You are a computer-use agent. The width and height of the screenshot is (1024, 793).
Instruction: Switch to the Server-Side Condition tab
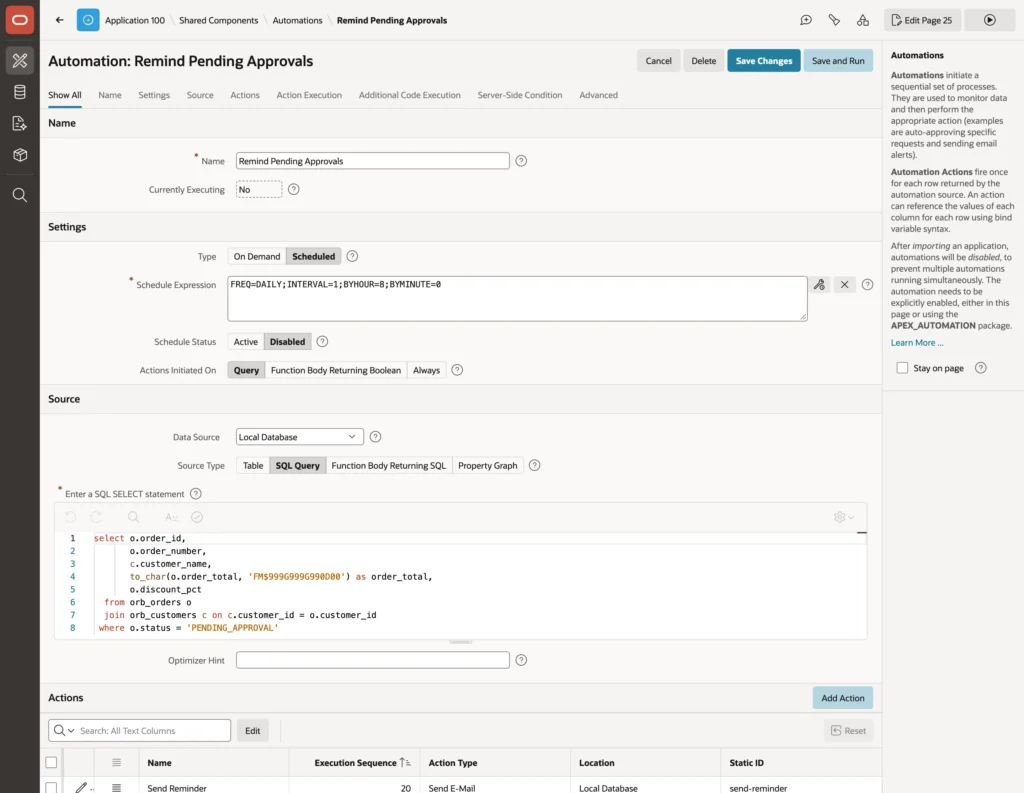click(x=520, y=95)
